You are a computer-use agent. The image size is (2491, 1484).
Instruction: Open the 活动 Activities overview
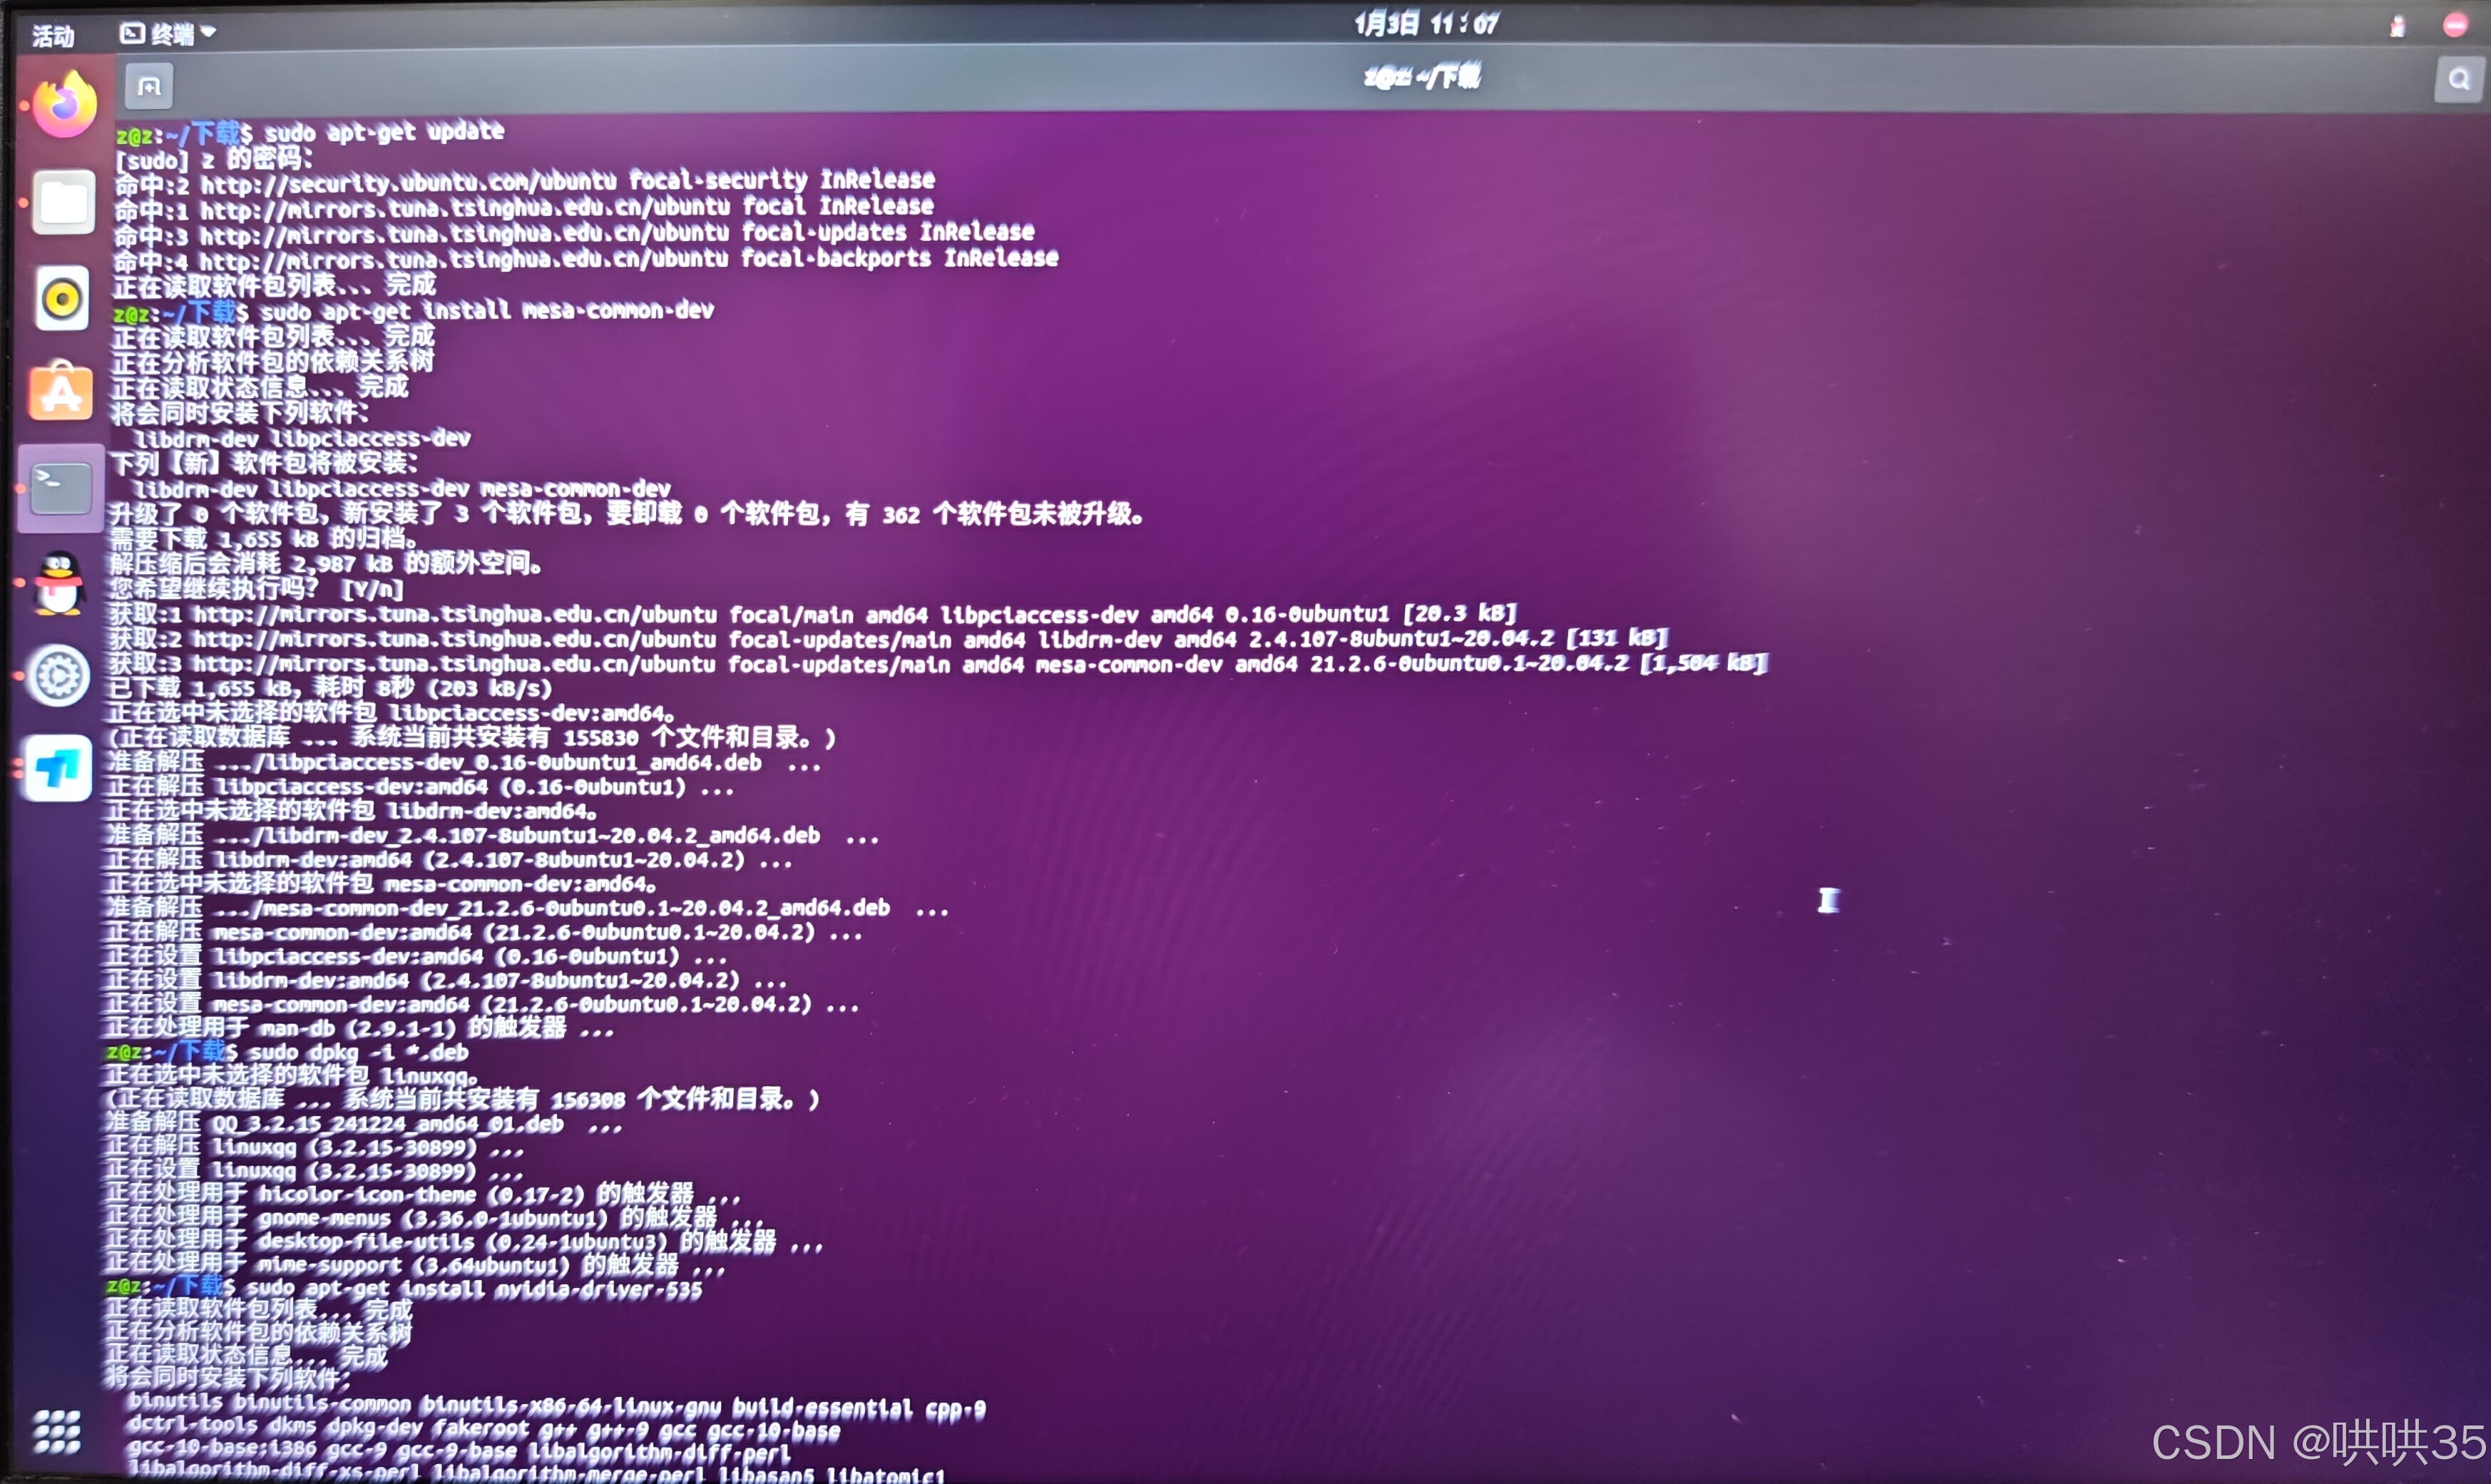52,37
